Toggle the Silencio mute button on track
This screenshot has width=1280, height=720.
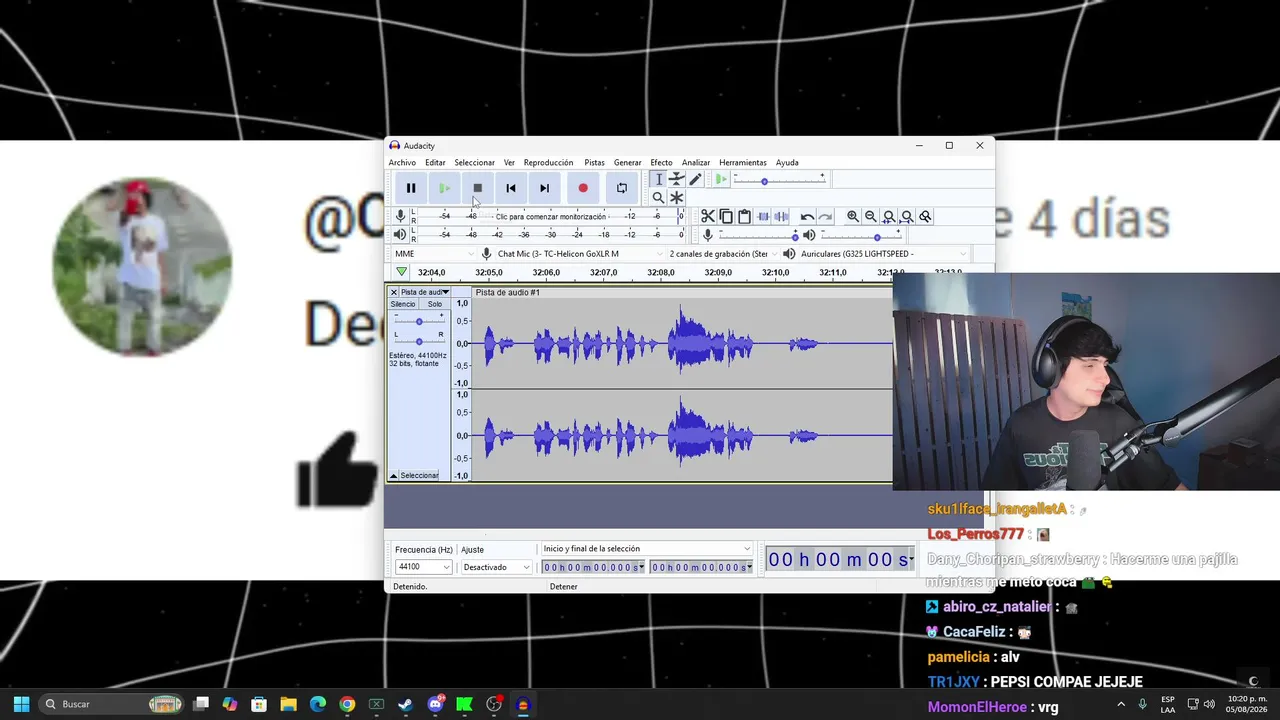403,304
